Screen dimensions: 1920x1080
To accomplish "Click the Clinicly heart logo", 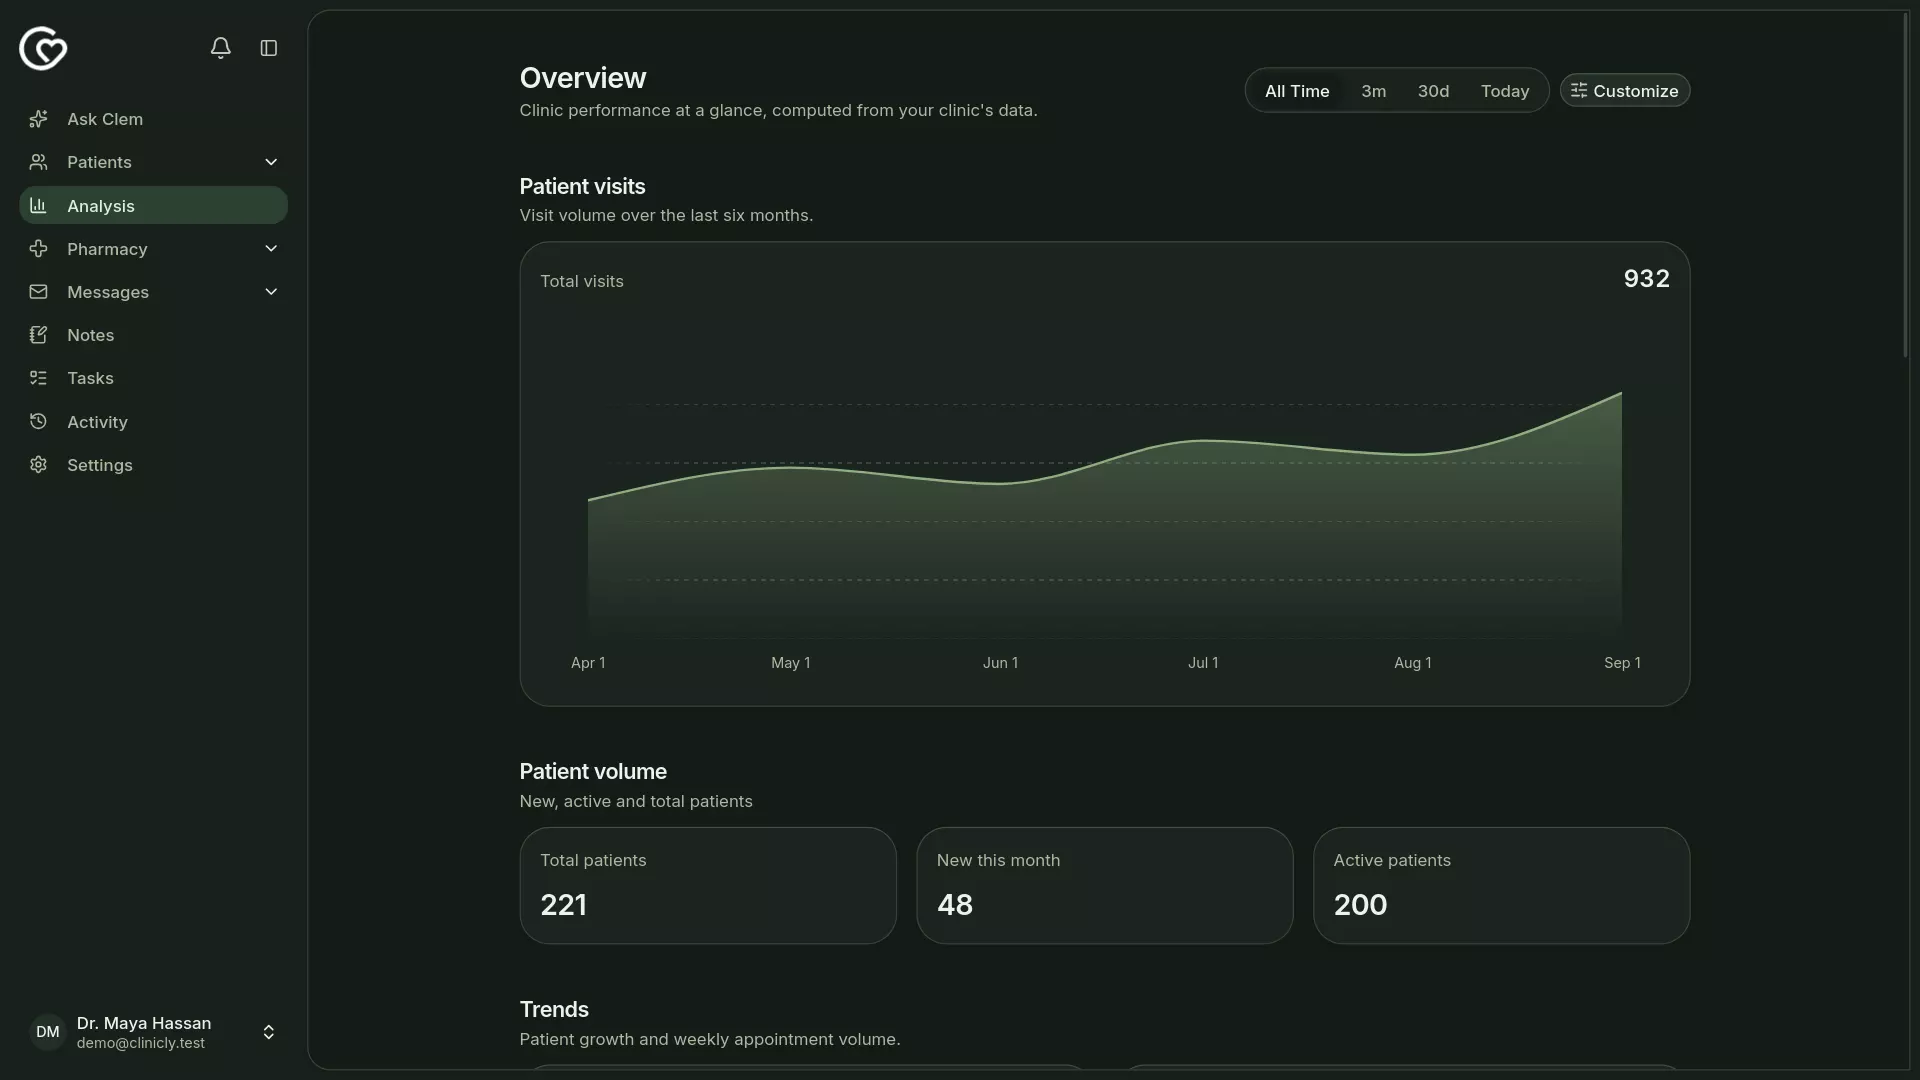I will (43, 48).
